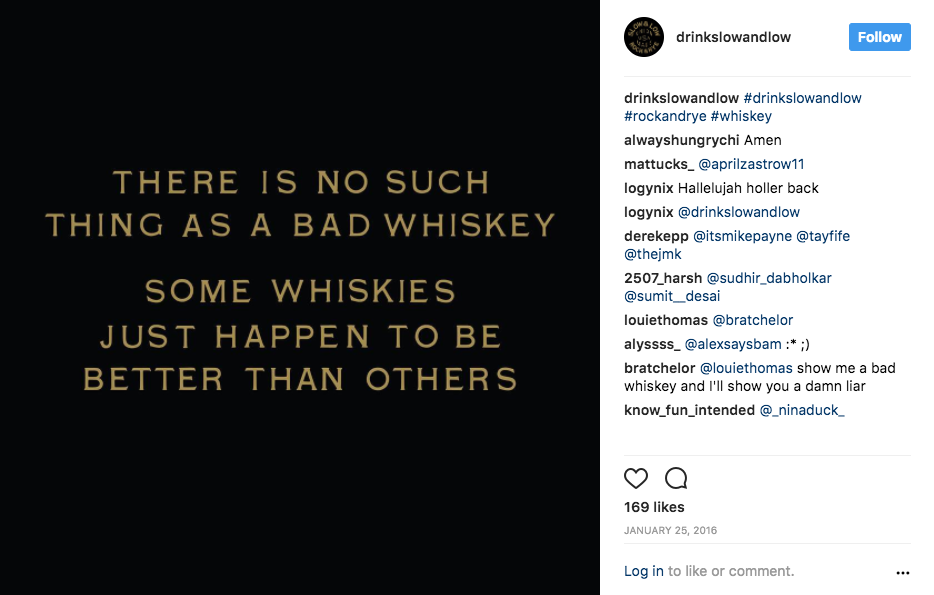Open the three-dot more options menu
Image resolution: width=934 pixels, height=595 pixels.
(x=903, y=573)
